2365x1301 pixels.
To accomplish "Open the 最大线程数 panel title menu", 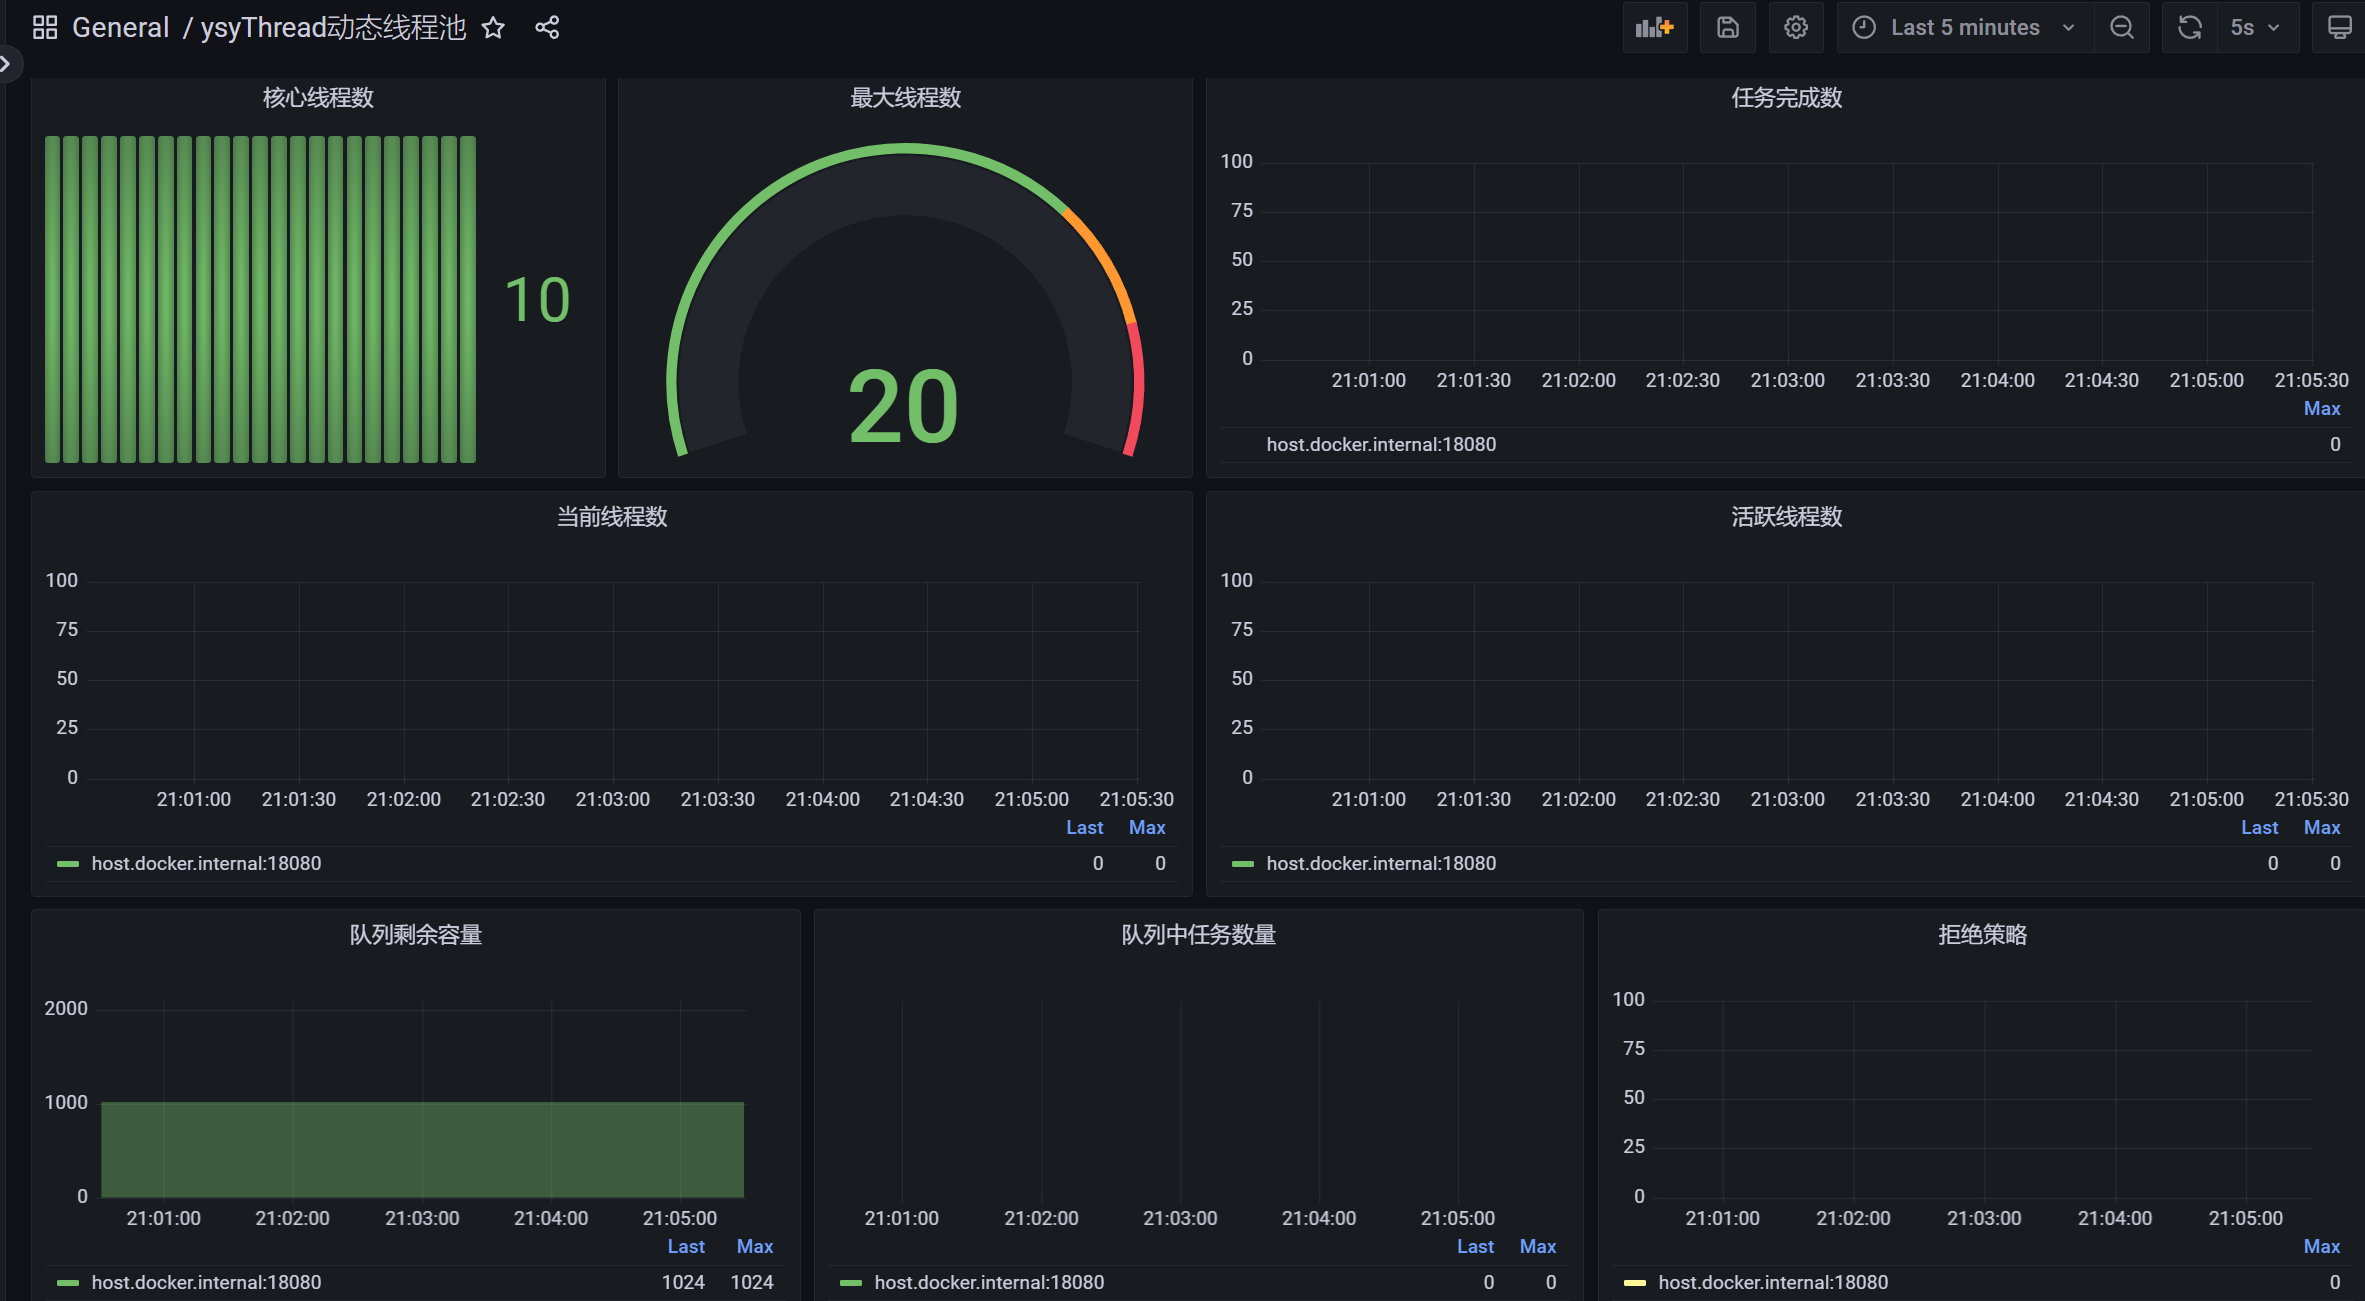I will point(905,98).
